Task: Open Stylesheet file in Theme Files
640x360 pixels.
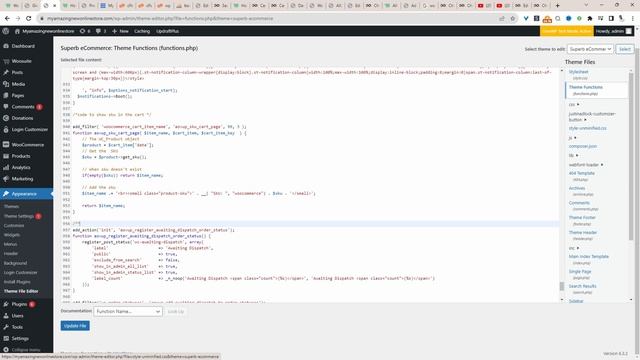Action: (x=579, y=72)
